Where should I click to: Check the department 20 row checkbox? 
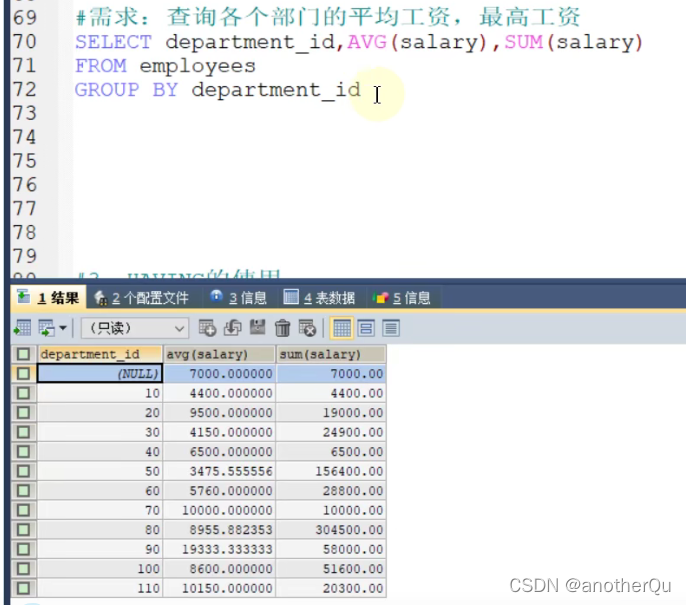click(24, 413)
